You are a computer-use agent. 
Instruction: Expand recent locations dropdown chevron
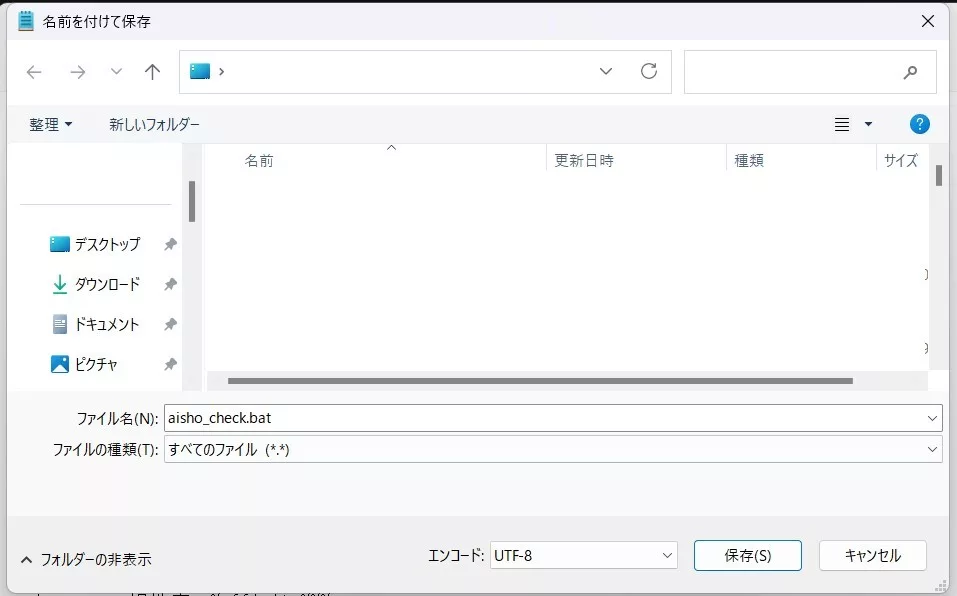[116, 72]
